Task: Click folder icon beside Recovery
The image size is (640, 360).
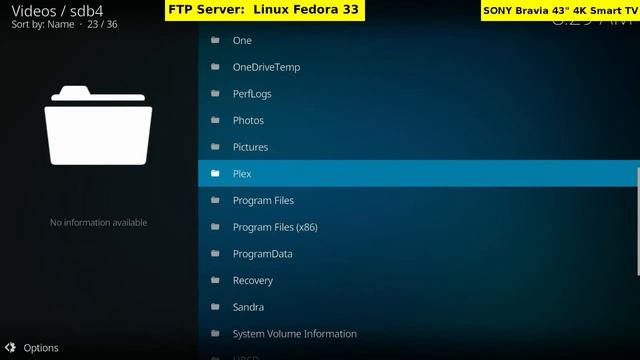Action: tap(215, 280)
